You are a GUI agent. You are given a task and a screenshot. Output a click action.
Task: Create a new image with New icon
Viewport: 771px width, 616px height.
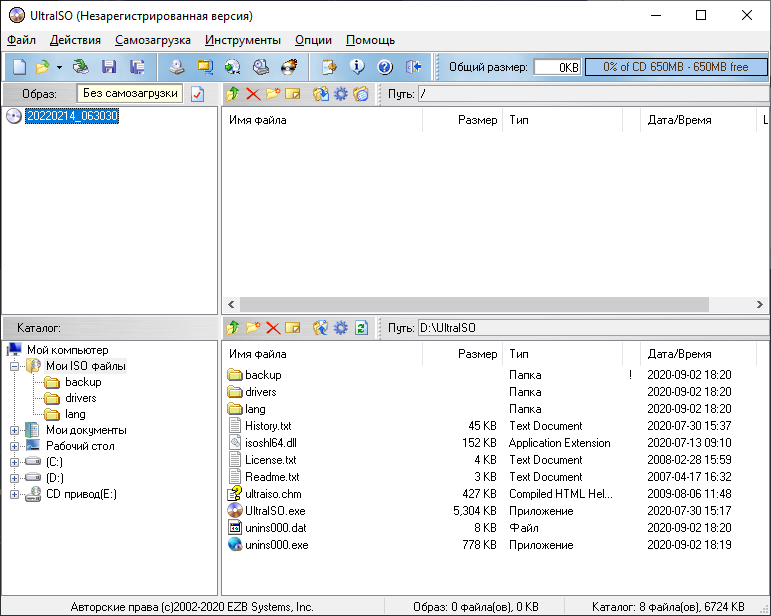pyautogui.click(x=19, y=67)
